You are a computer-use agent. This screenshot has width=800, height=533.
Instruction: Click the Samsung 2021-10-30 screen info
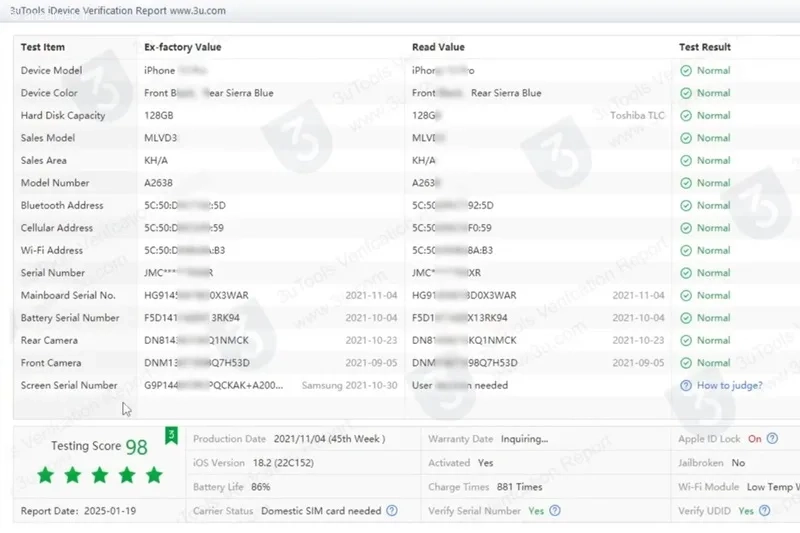[349, 386]
